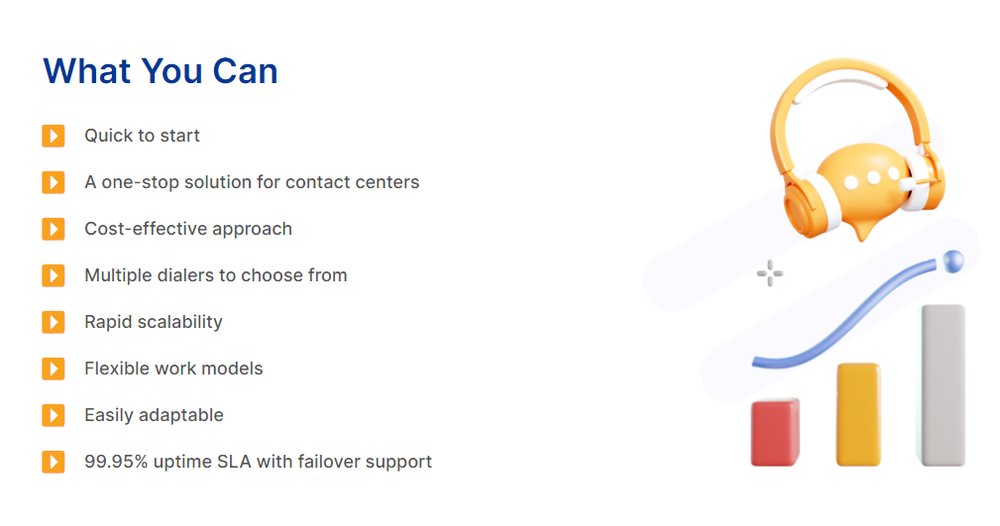Select the arrow icon next to Rapid scalability

(54, 322)
